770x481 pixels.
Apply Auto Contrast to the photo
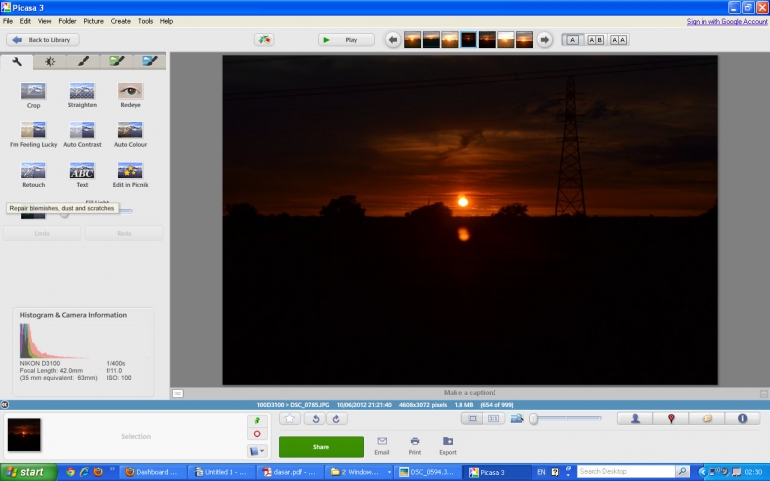82,132
